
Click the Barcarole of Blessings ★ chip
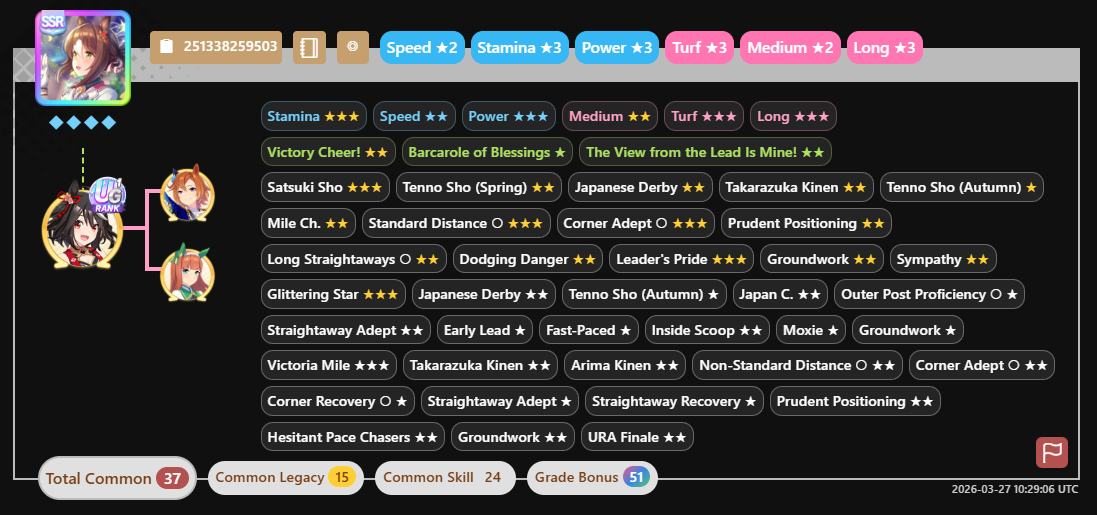487,152
